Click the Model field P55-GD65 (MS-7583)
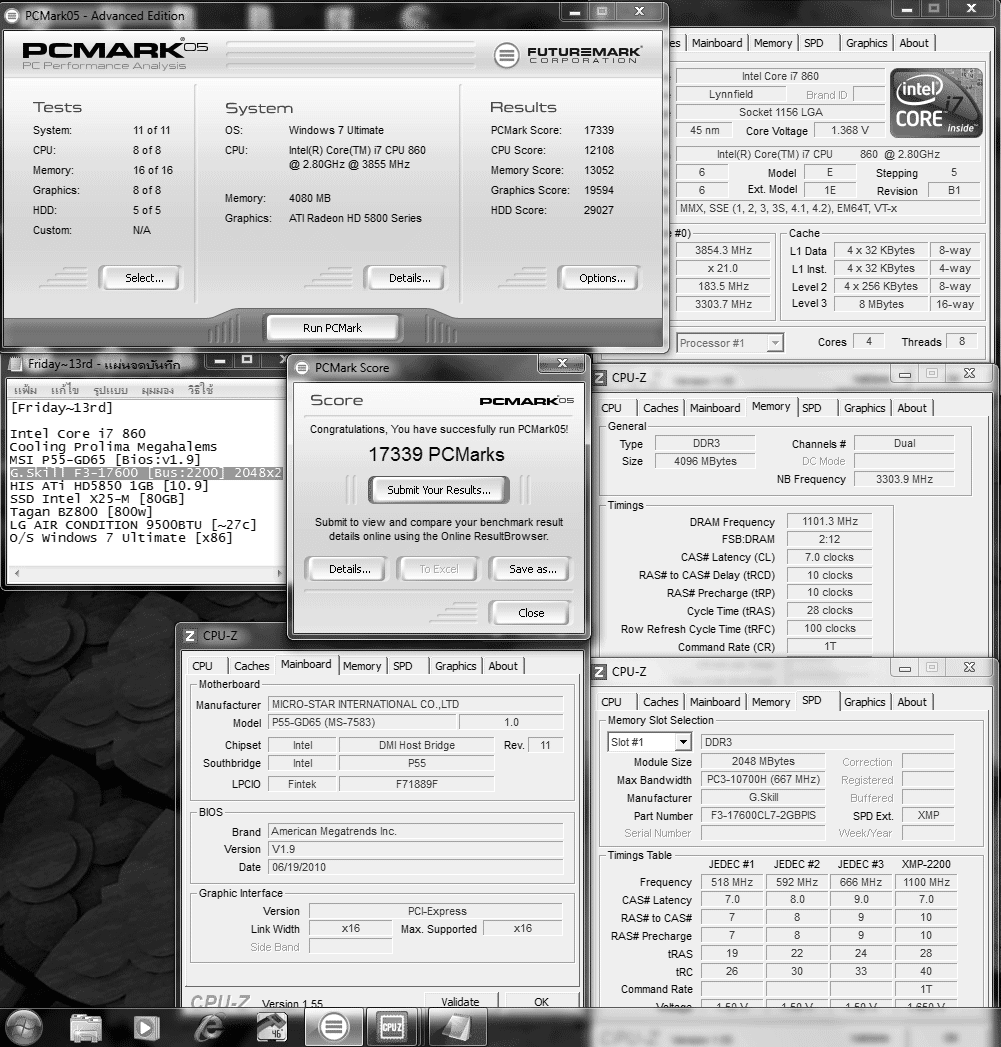Image resolution: width=1001 pixels, height=1047 pixels. pos(362,722)
